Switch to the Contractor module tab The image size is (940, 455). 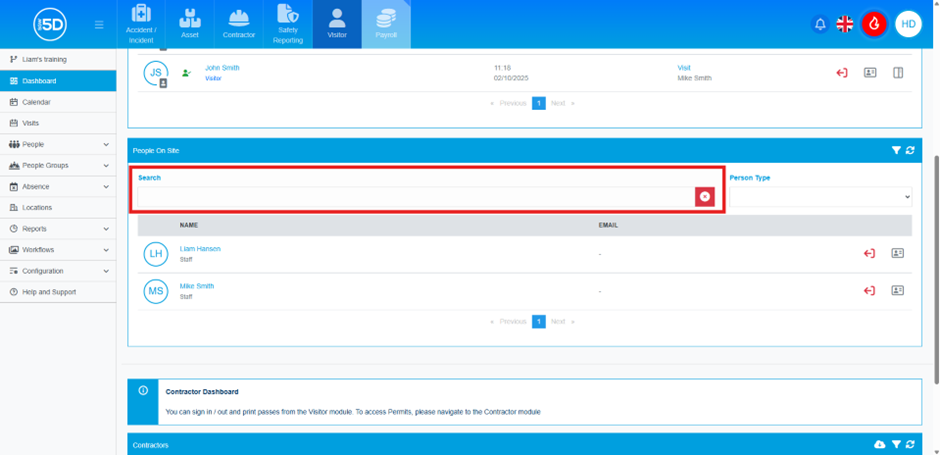coord(238,24)
